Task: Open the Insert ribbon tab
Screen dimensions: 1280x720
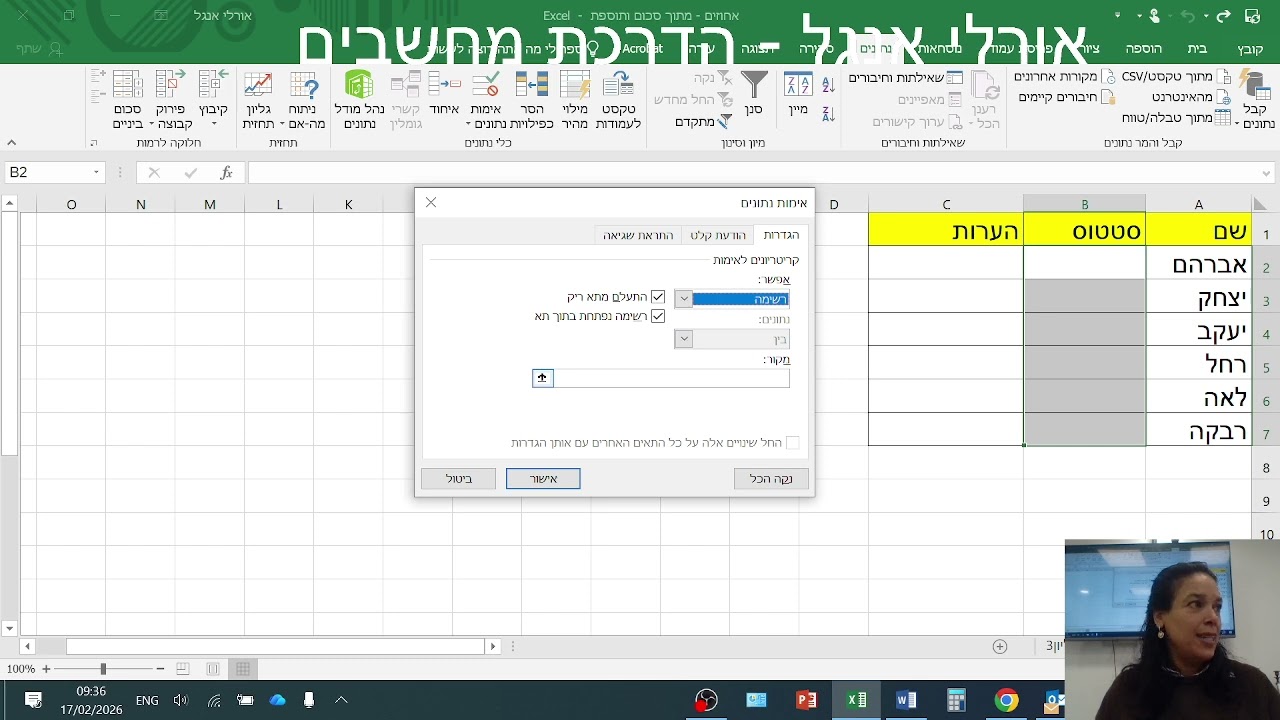Action: coord(1143,48)
